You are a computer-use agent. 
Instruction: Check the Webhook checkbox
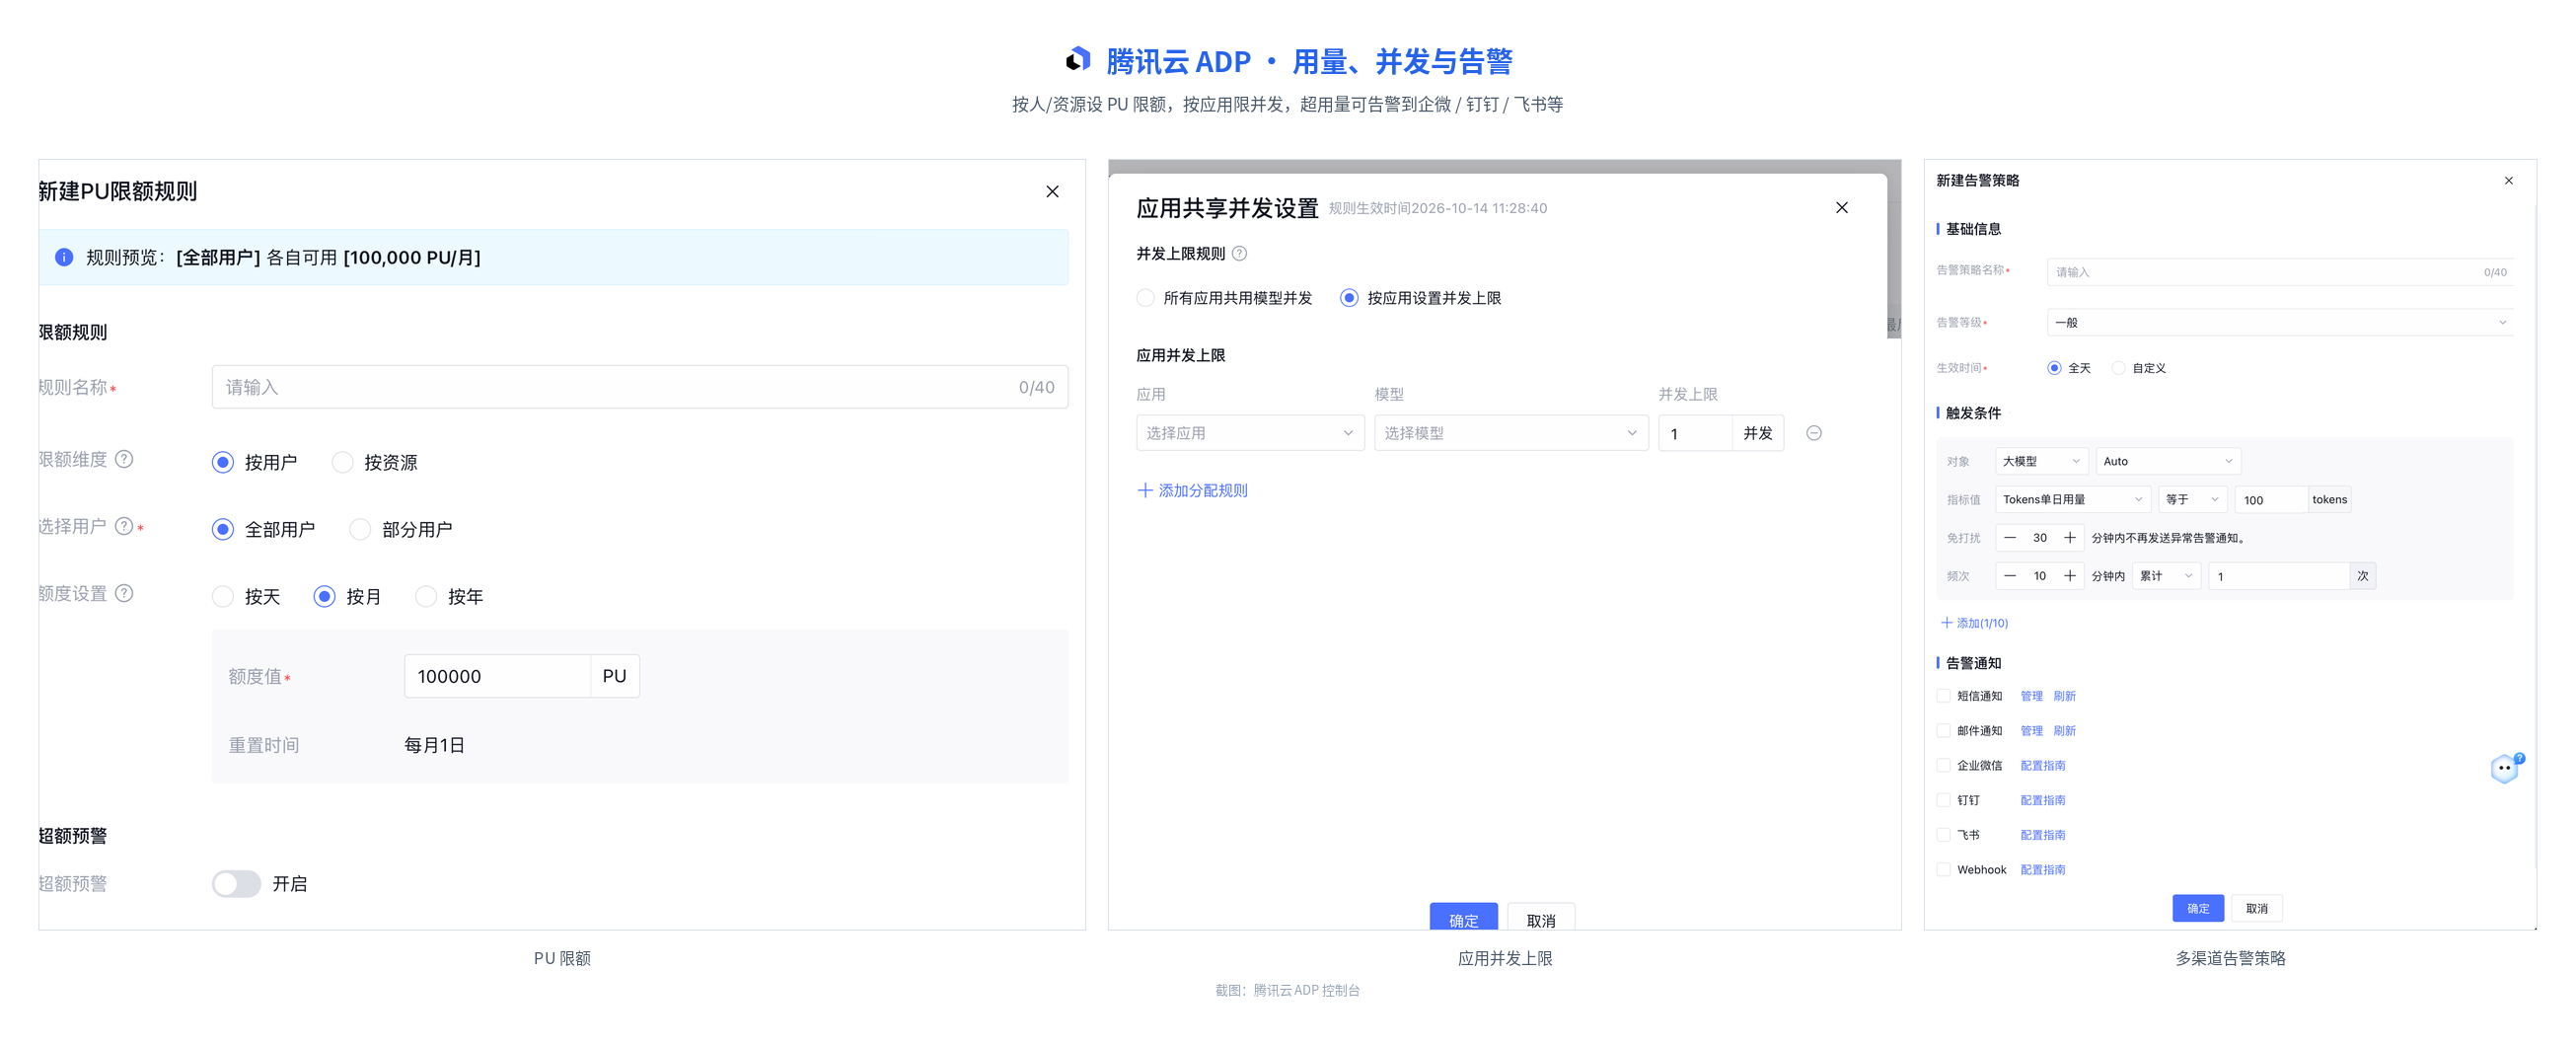tap(1943, 870)
